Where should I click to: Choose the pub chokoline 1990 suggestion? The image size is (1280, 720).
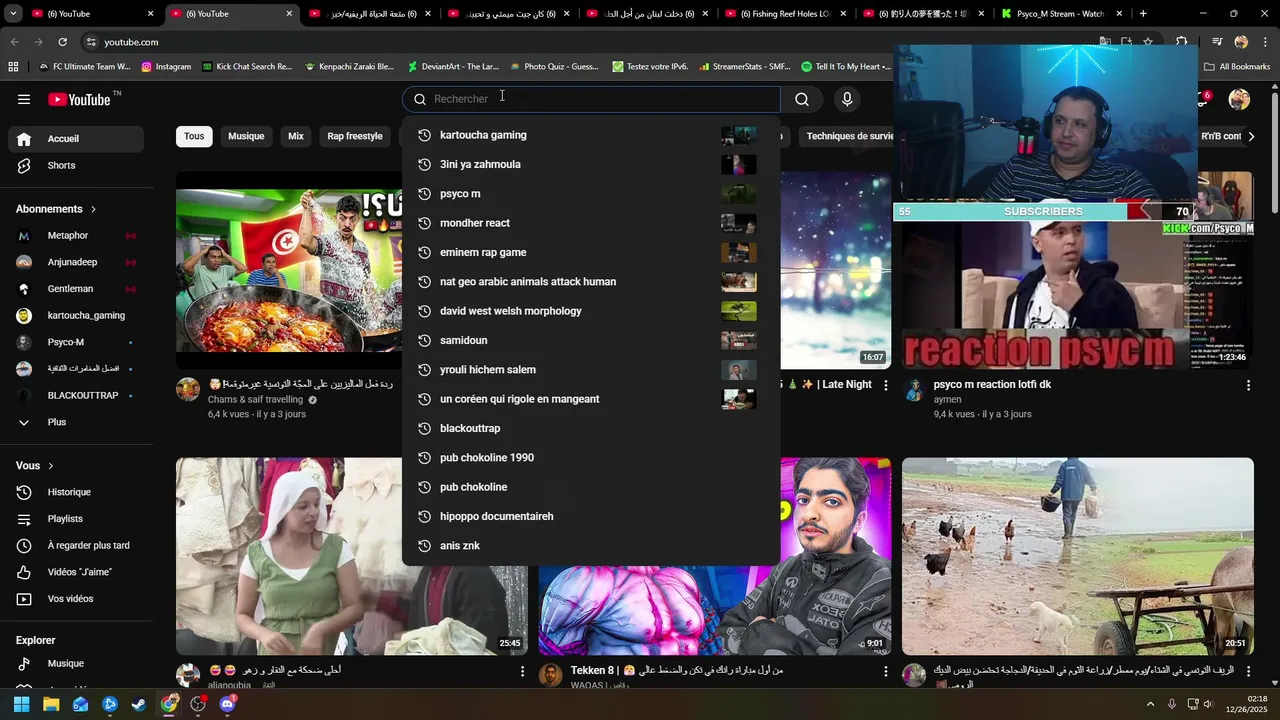[591, 458]
